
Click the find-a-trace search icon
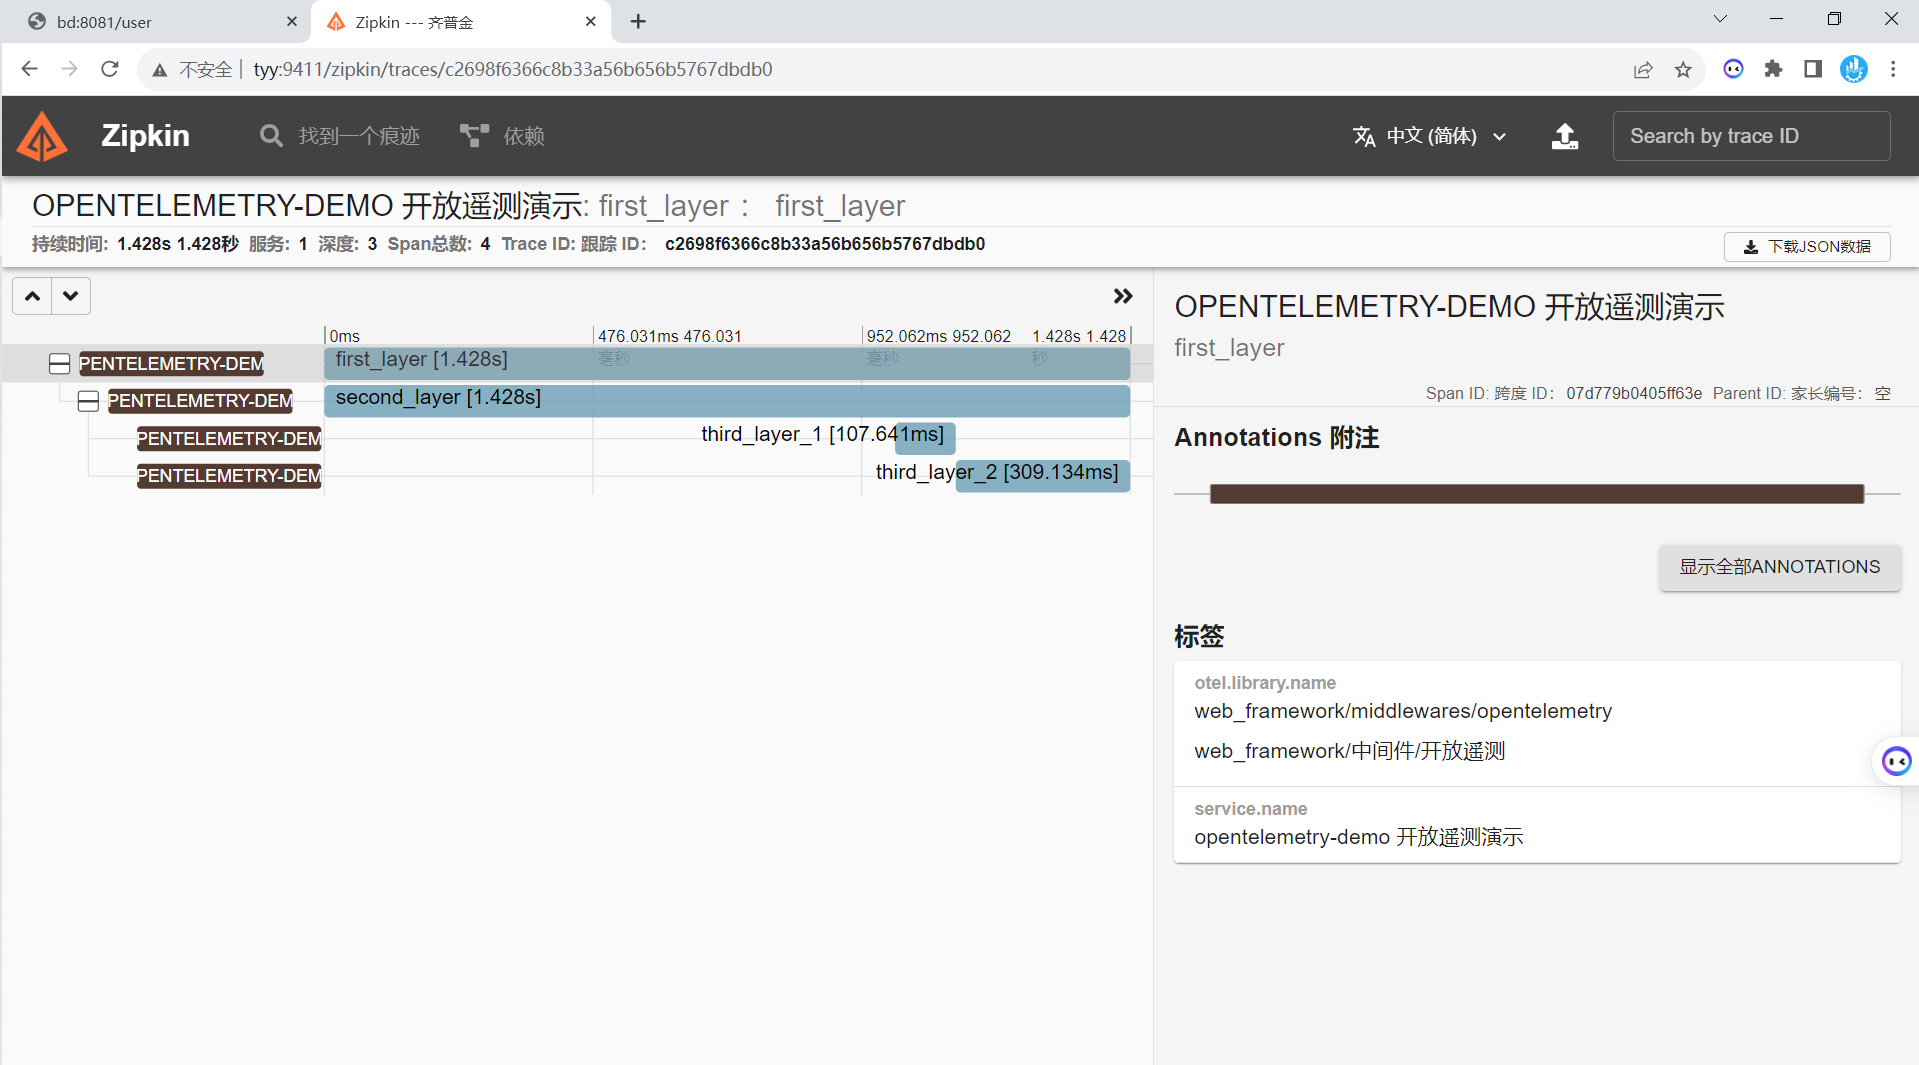[x=271, y=136]
